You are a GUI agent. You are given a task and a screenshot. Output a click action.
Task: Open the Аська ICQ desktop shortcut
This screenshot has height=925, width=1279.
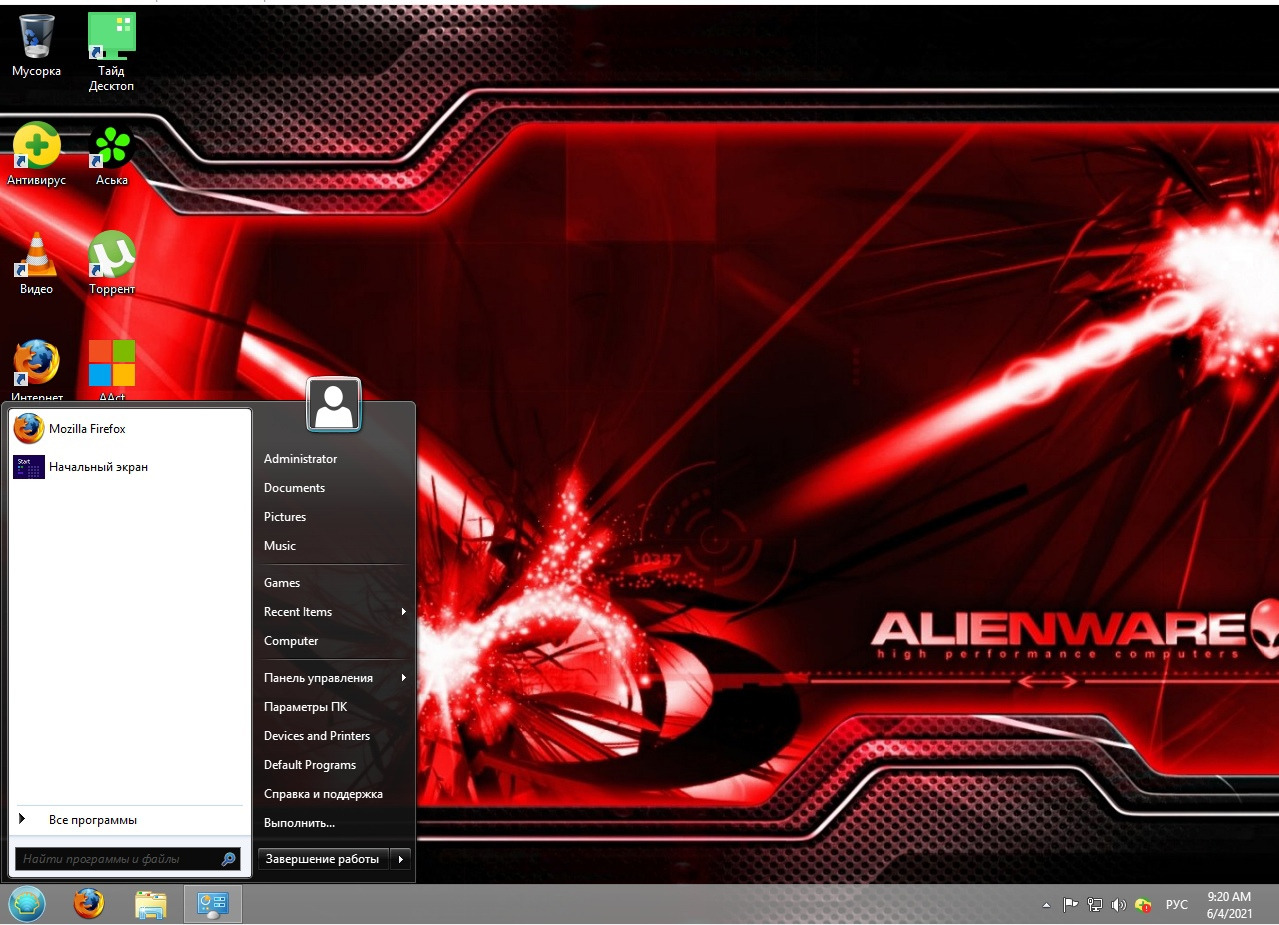112,155
